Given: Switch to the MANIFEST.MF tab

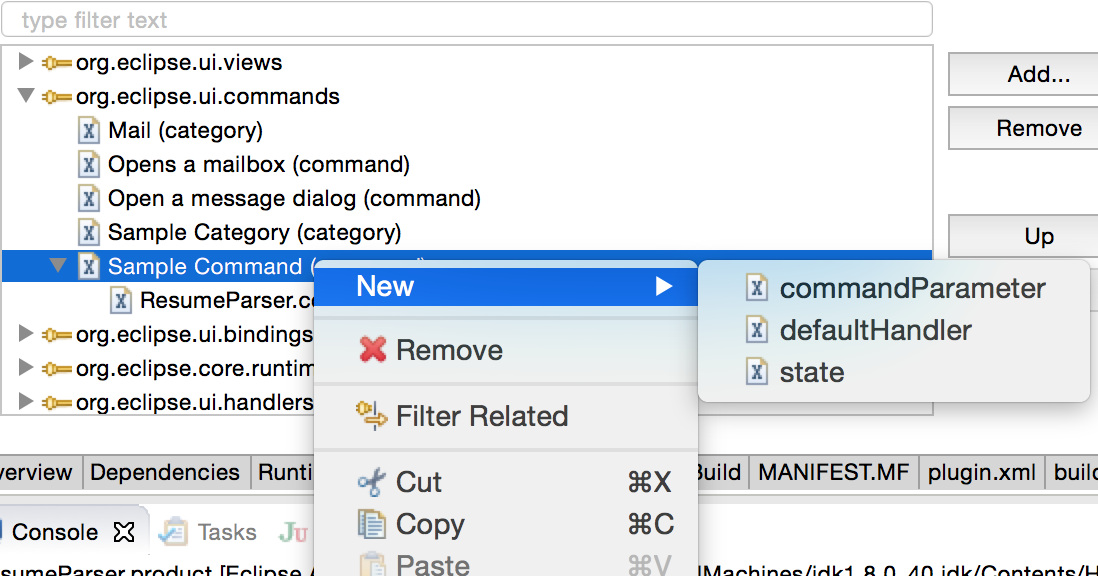Looking at the screenshot, I should click(x=833, y=472).
